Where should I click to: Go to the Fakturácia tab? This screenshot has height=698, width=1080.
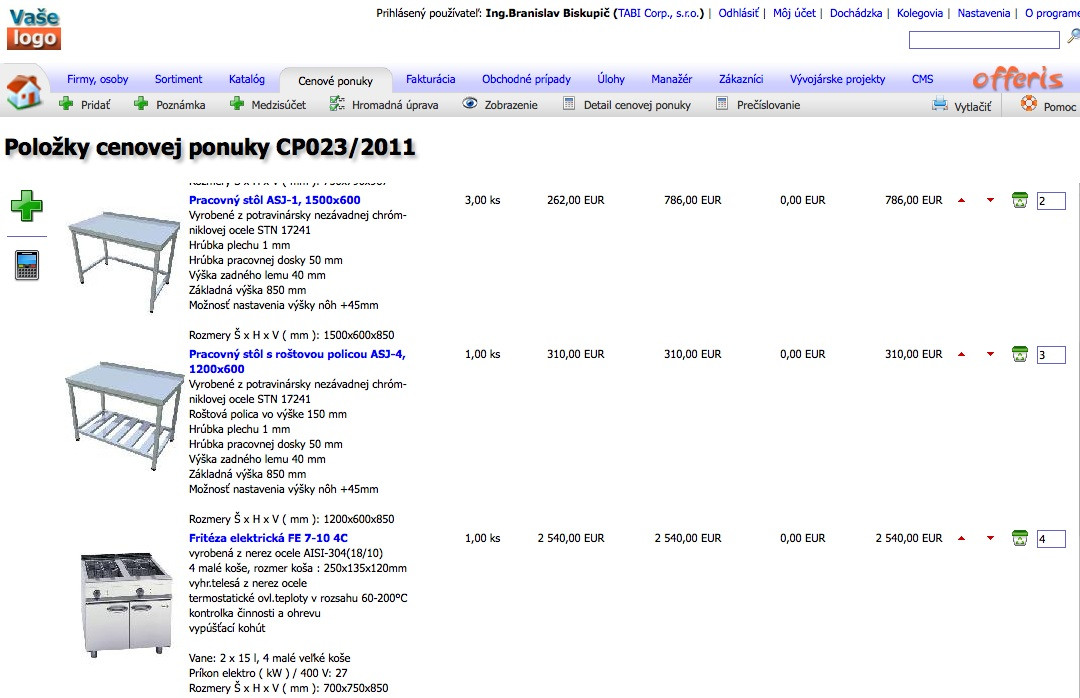click(430, 79)
